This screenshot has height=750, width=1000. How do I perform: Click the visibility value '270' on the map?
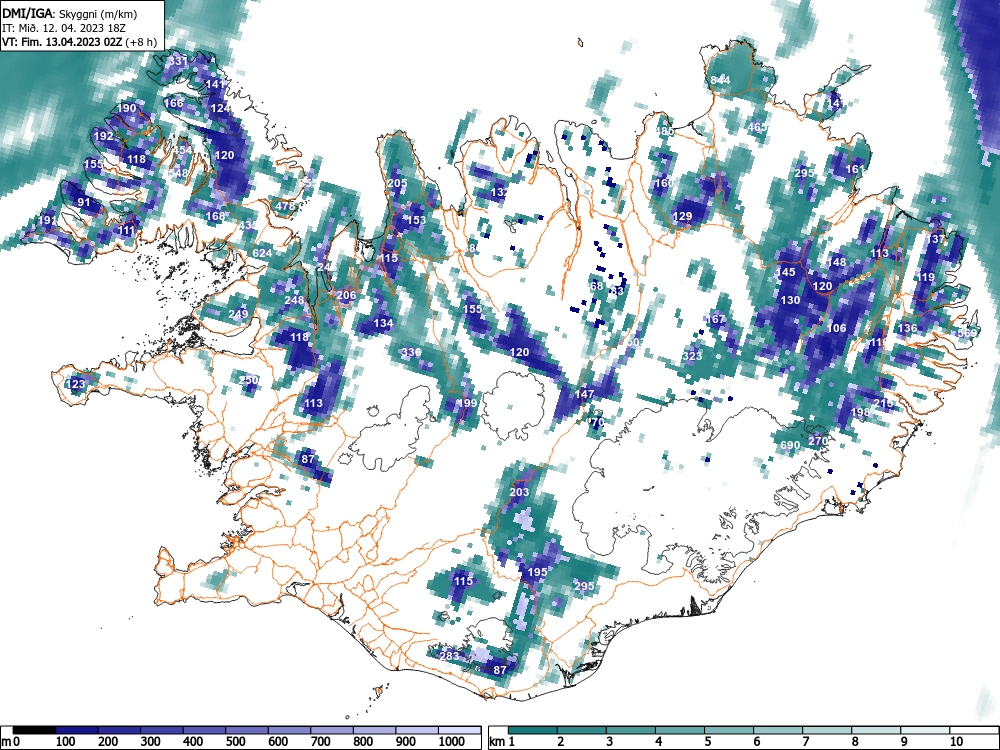818,441
